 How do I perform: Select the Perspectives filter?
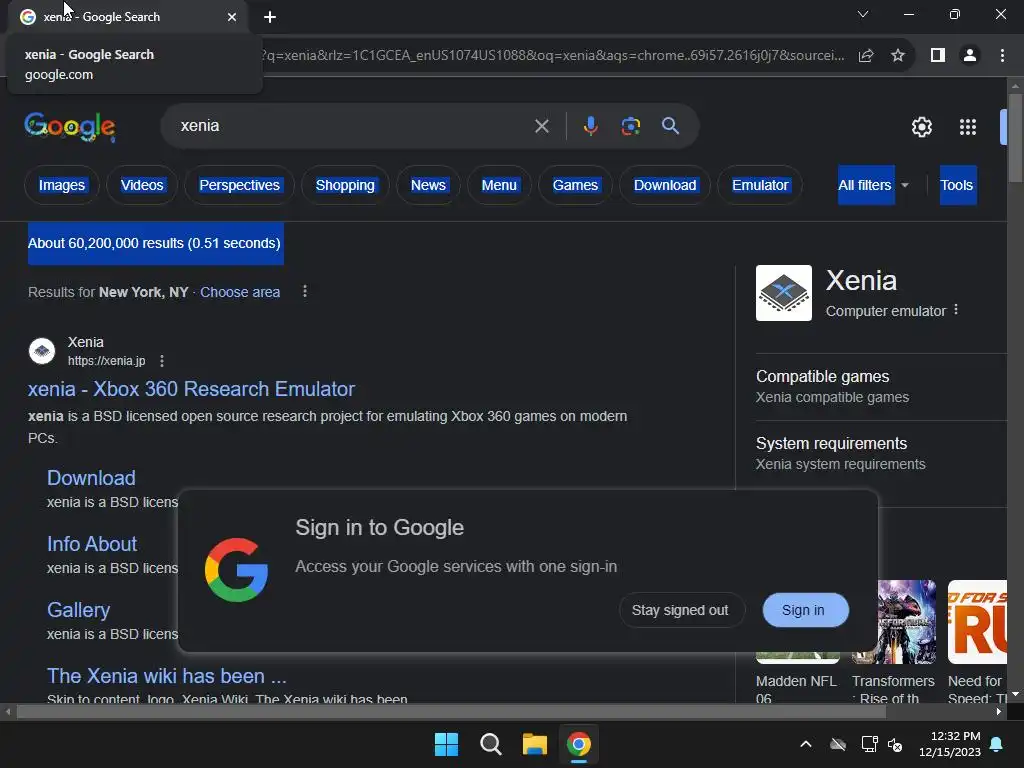click(x=239, y=185)
